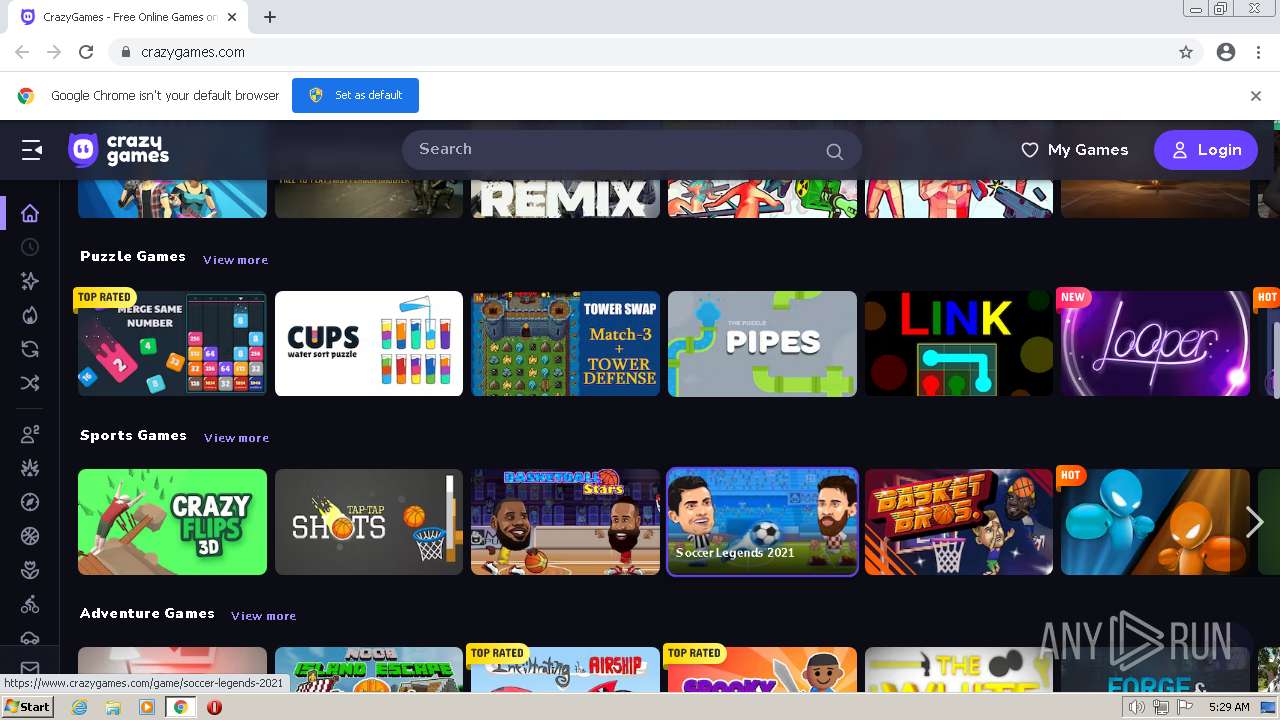Open Adventure games compass icon
This screenshot has width=1280, height=720.
30,502
